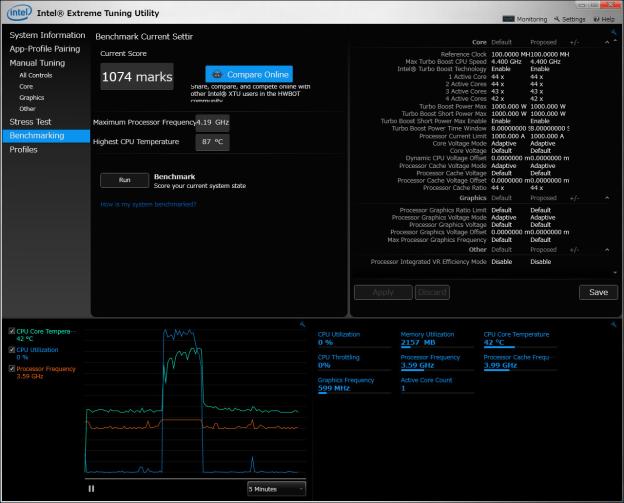Viewport: 624px width, 503px height.
Task: Go to Stress Test section
Action: coord(30,122)
